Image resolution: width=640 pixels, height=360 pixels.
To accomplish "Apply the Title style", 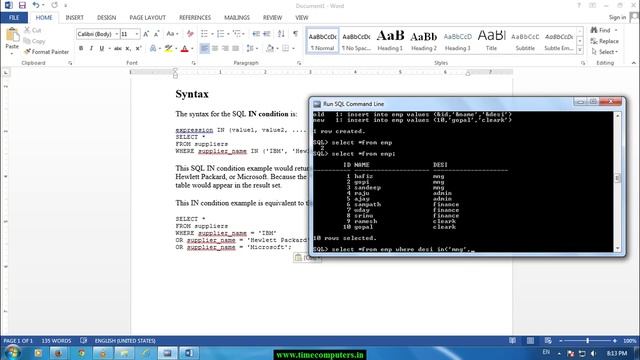I will pos(491,41).
